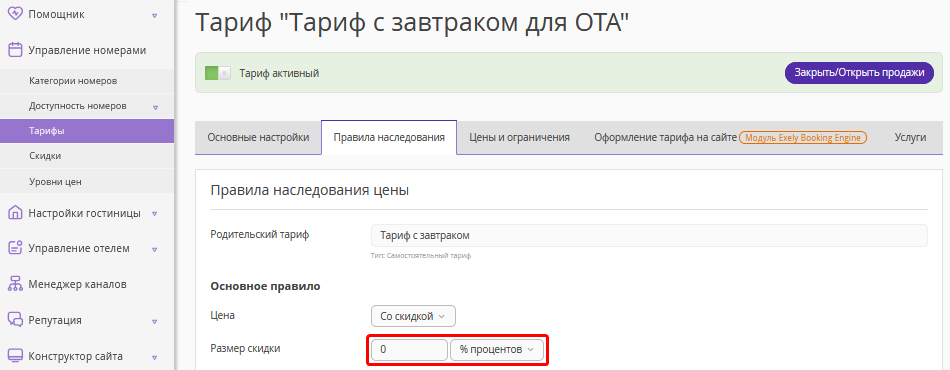Click the 'Правила наследования цены' heading
Viewport: 950px width, 370px height.
click(310, 190)
